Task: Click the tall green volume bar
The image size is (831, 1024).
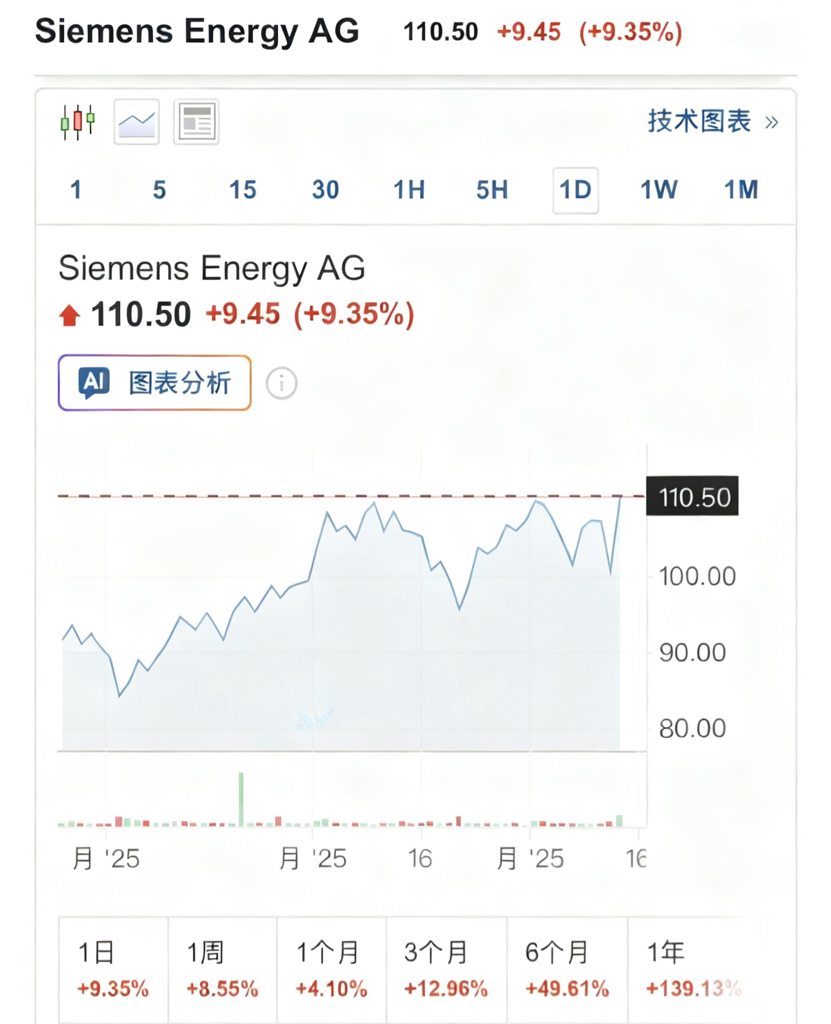Action: [241, 798]
